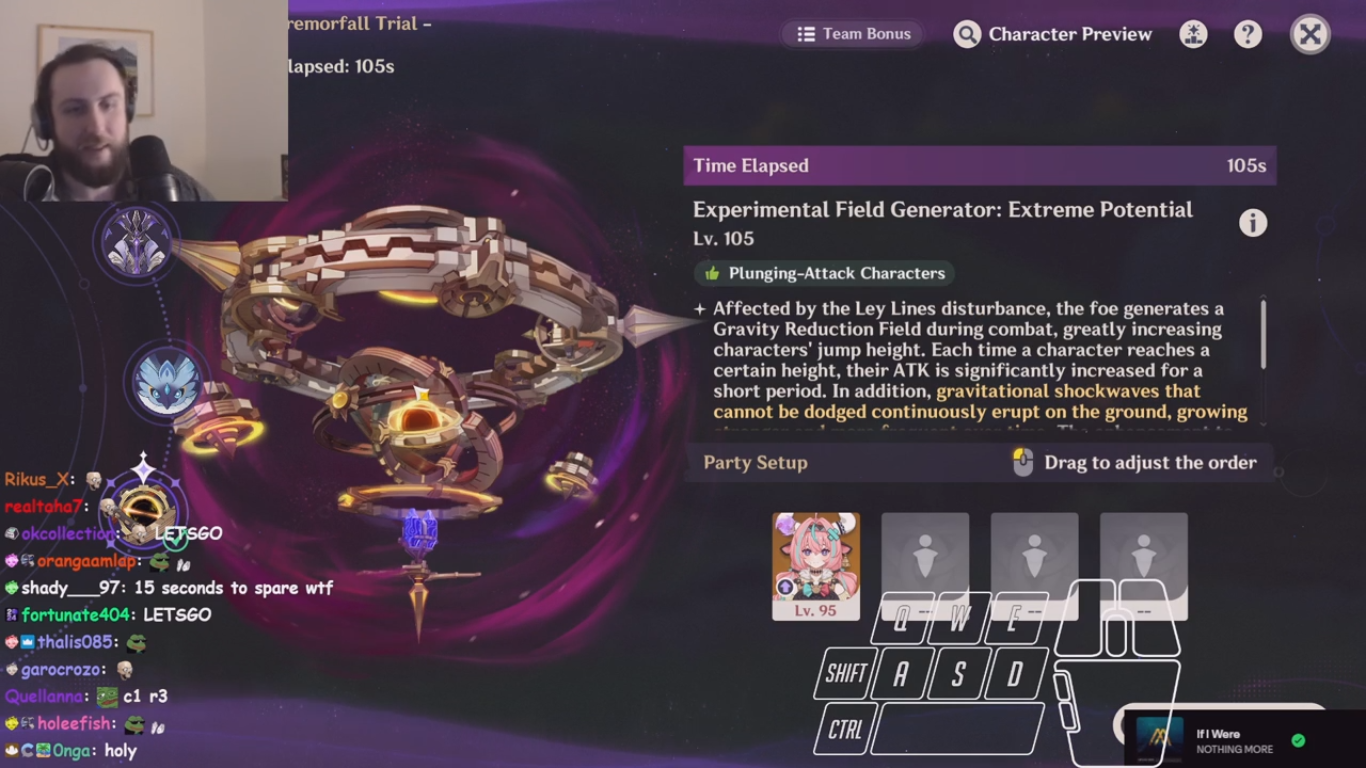This screenshot has height=768, width=1366.
Task: Click the mouse icon beside Drag to adjust
Action: tap(1022, 462)
